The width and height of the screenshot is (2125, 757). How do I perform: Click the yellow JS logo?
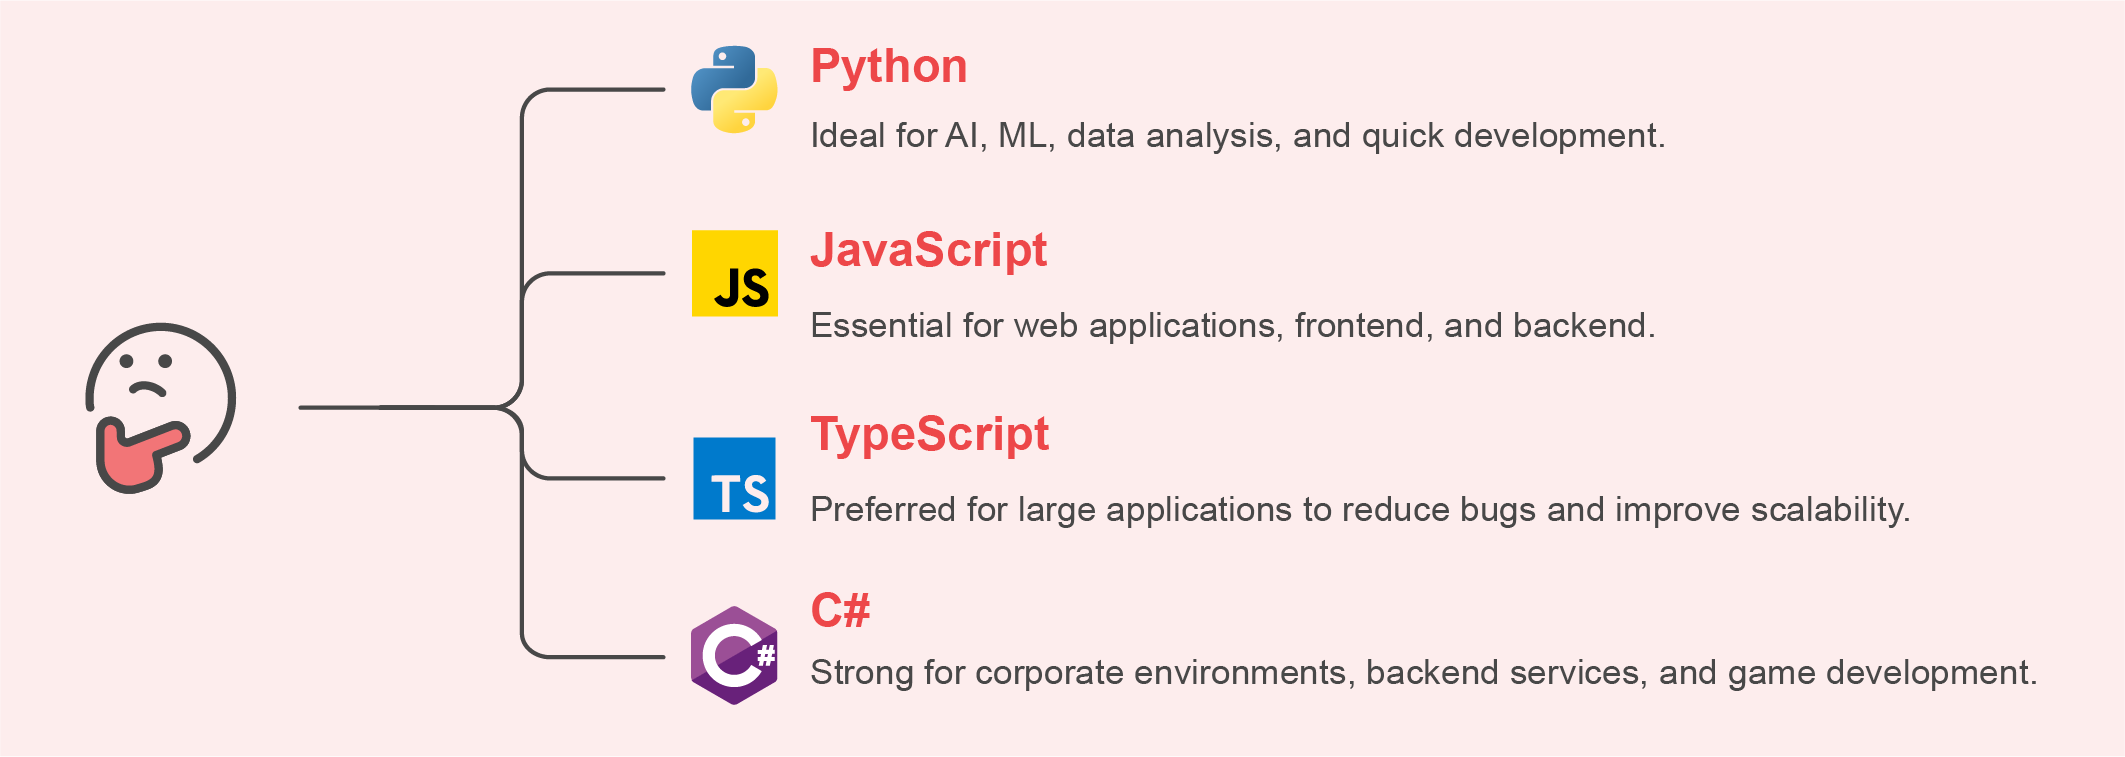pyautogui.click(x=735, y=273)
